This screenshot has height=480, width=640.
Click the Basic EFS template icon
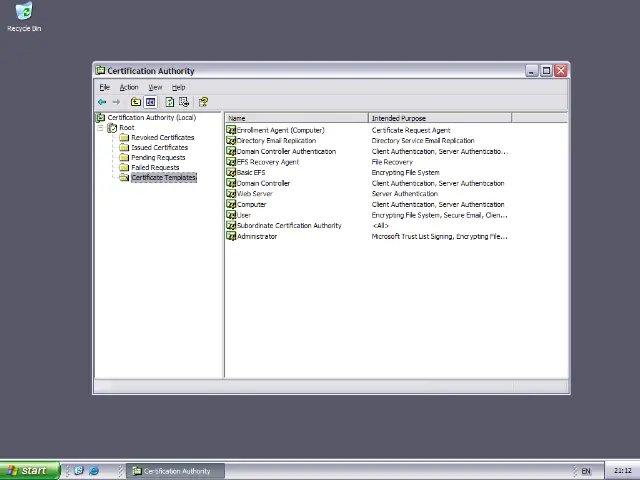[x=231, y=172]
